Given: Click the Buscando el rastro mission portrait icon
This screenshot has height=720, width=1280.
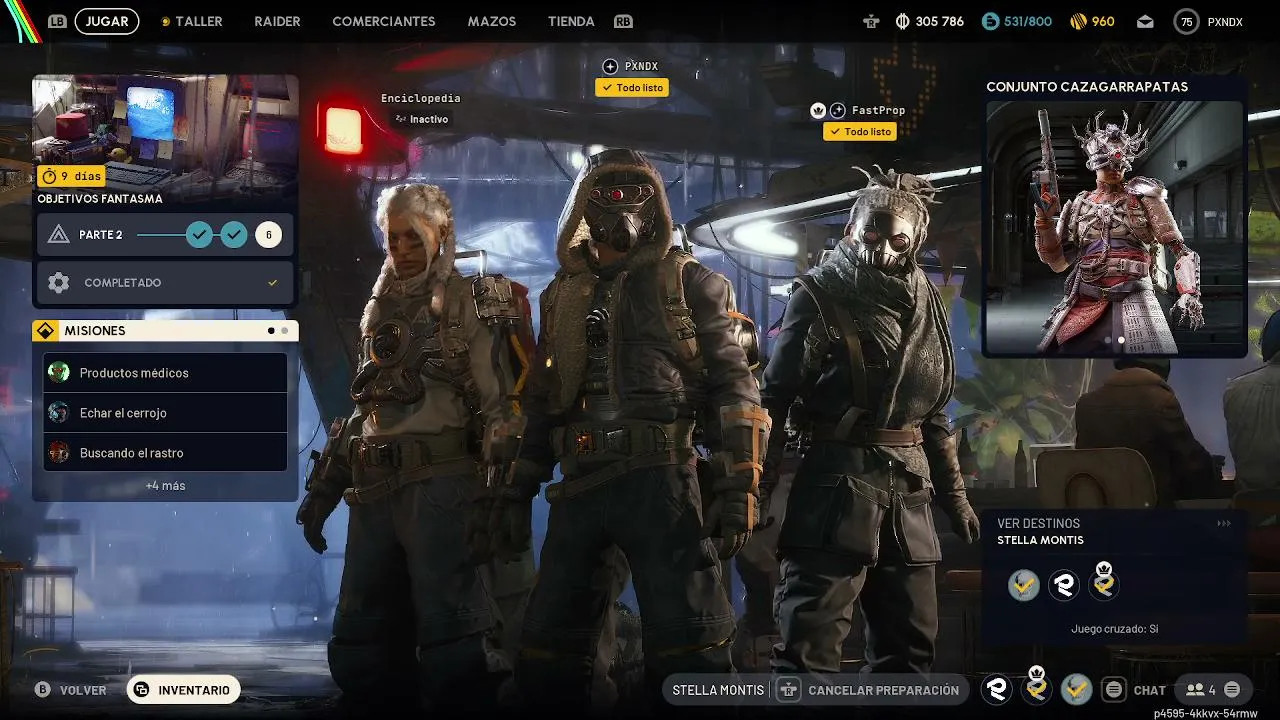Looking at the screenshot, I should pos(59,453).
